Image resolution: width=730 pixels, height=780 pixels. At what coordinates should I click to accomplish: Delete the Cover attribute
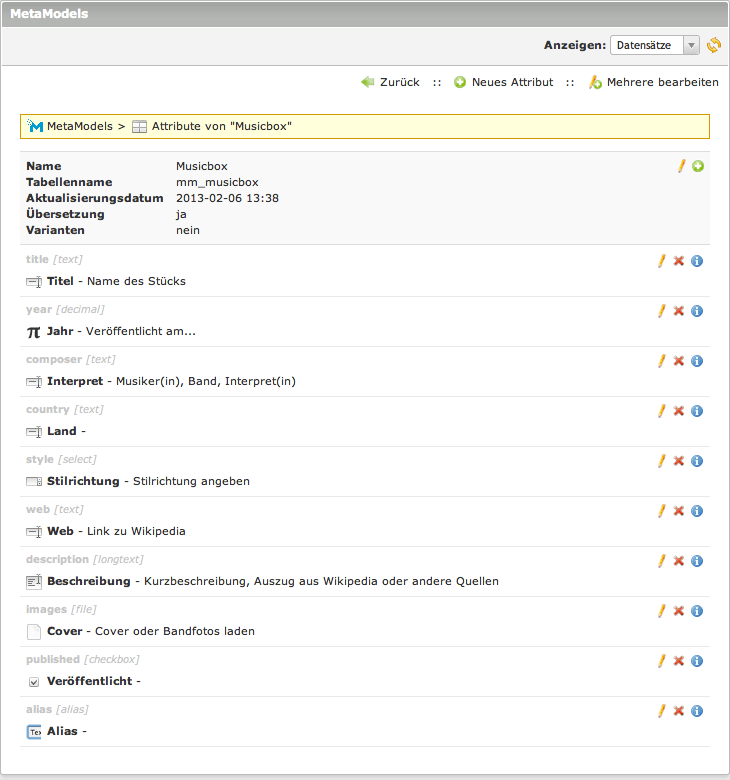click(x=679, y=611)
